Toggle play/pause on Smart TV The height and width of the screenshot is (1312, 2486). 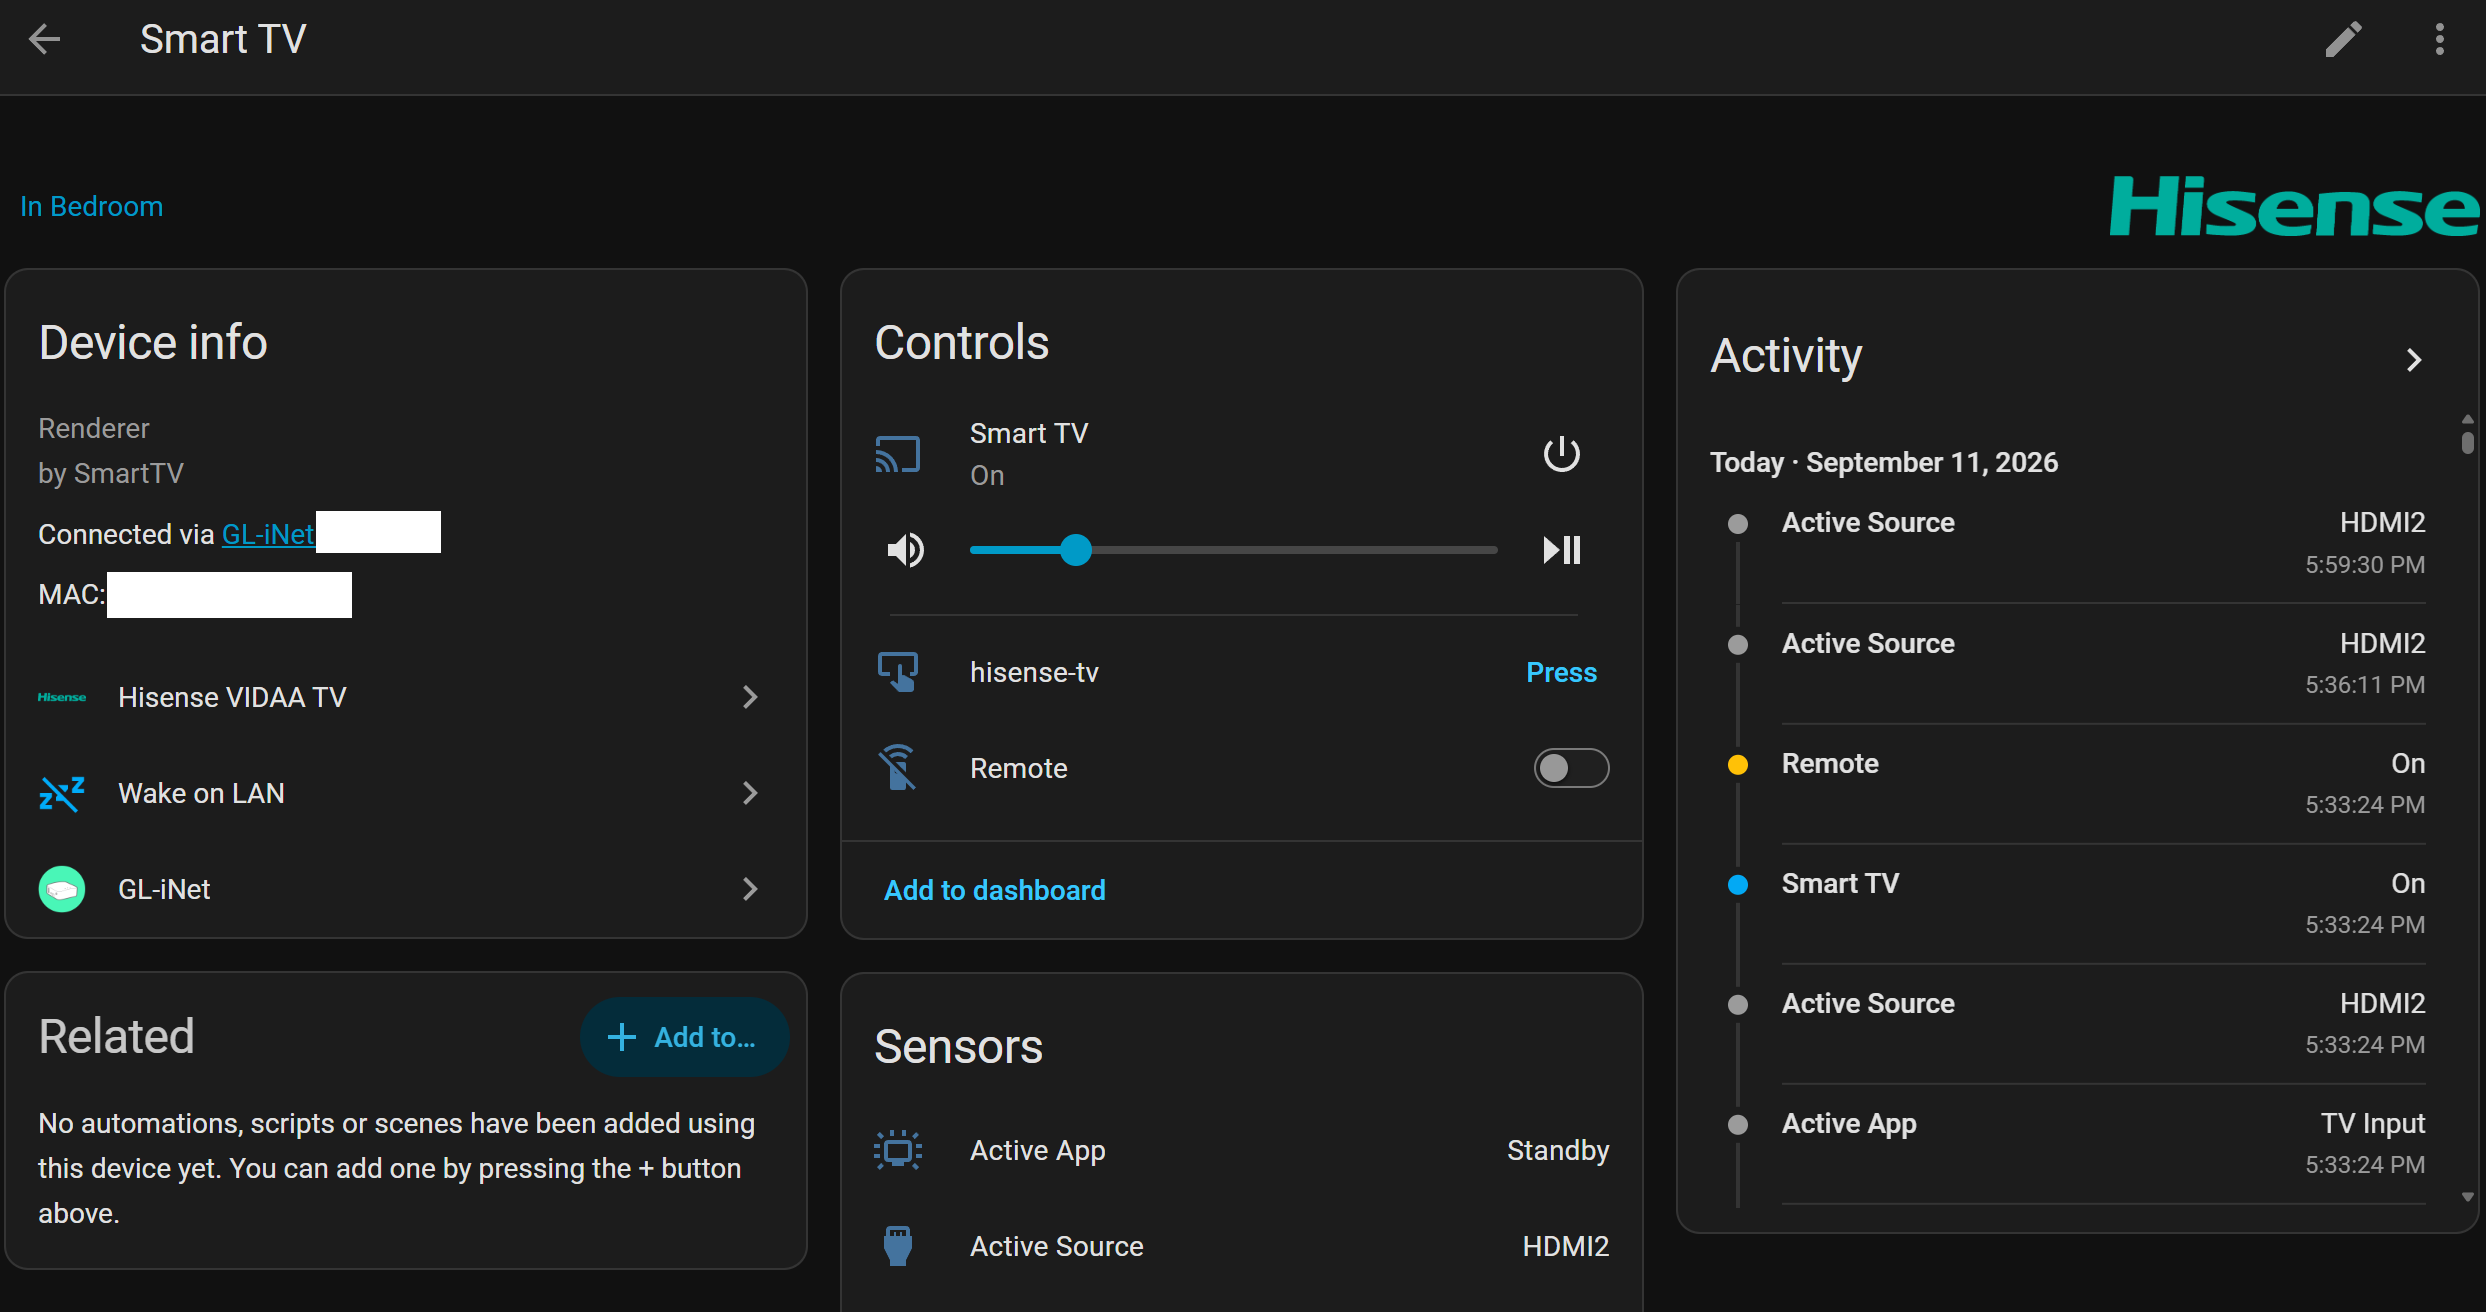[x=1561, y=550]
